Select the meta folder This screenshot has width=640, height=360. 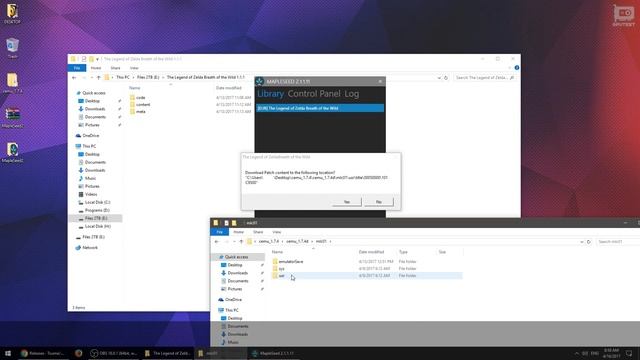pos(140,111)
